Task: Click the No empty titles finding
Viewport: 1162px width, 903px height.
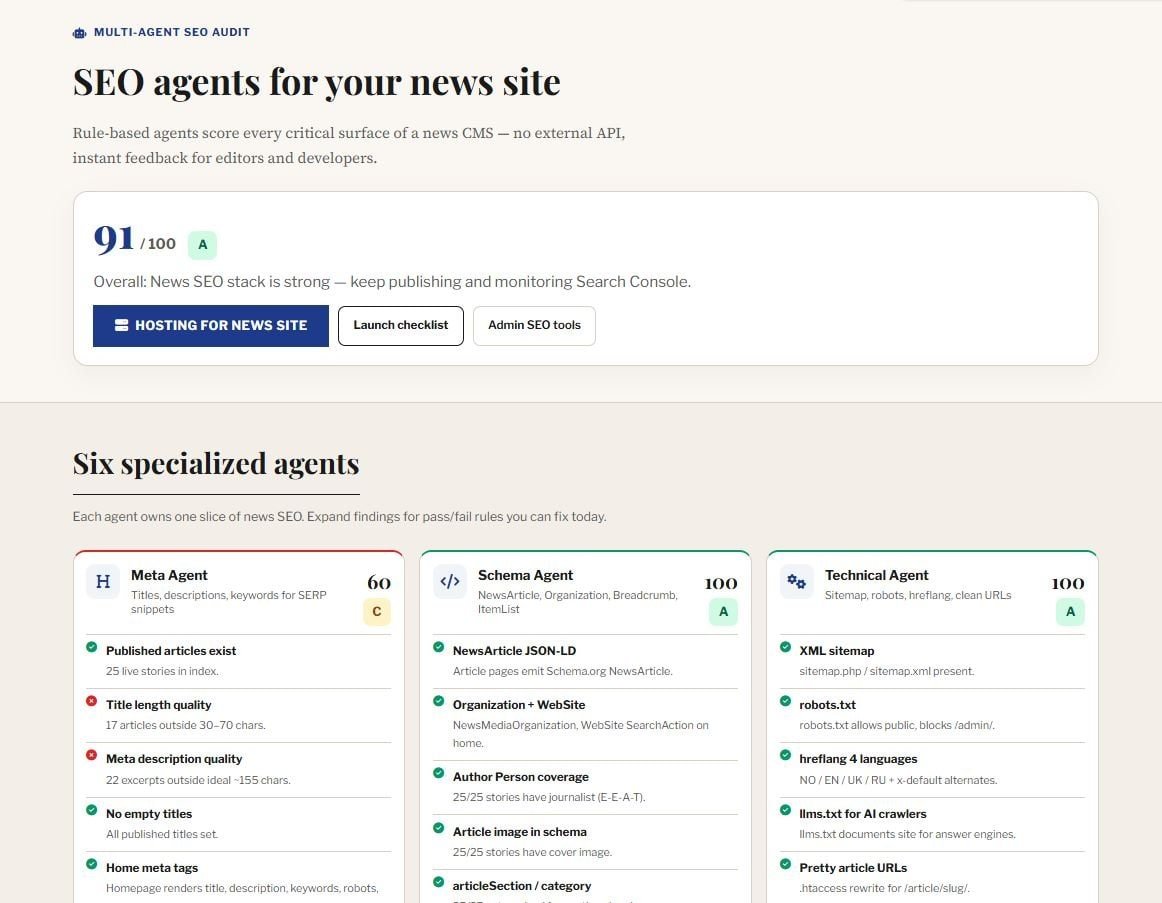Action: [149, 813]
